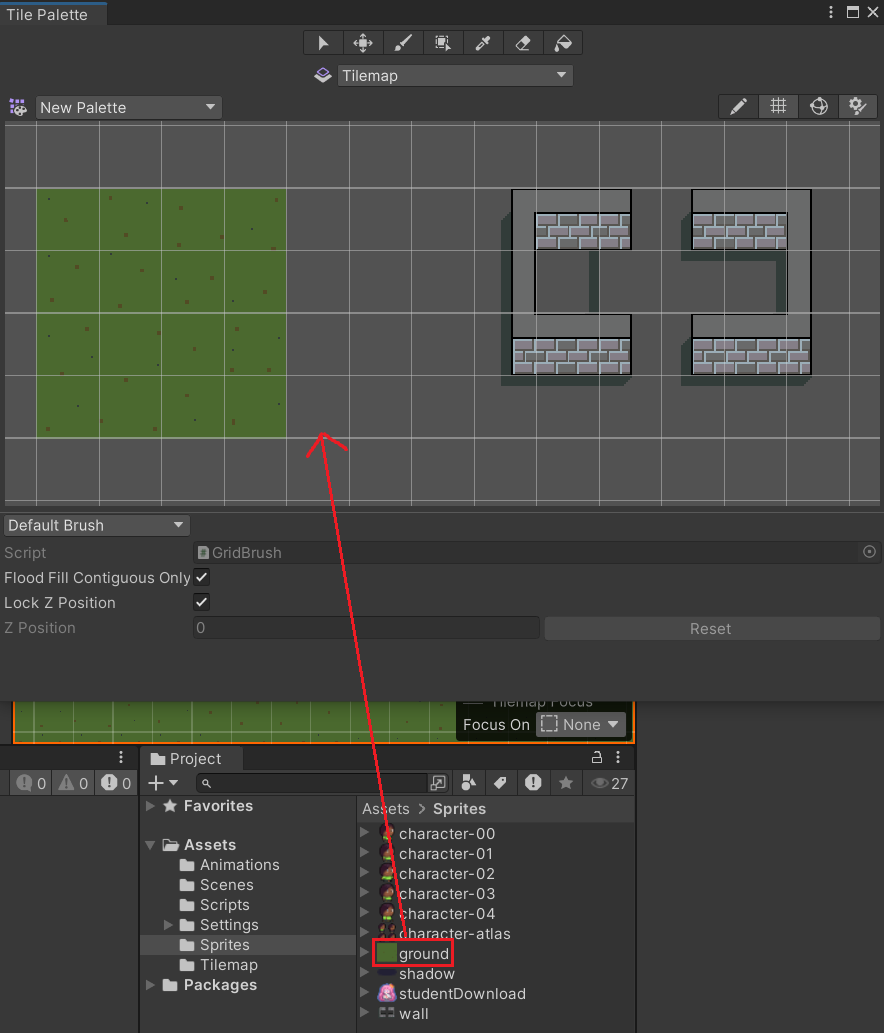Activate the Move selection tool

tap(363, 43)
